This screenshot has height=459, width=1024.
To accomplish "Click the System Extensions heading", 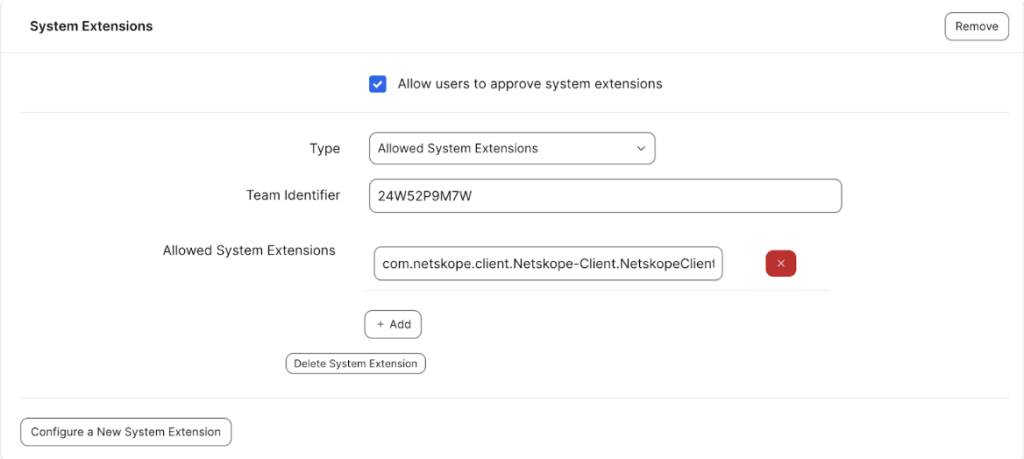I will tap(91, 26).
